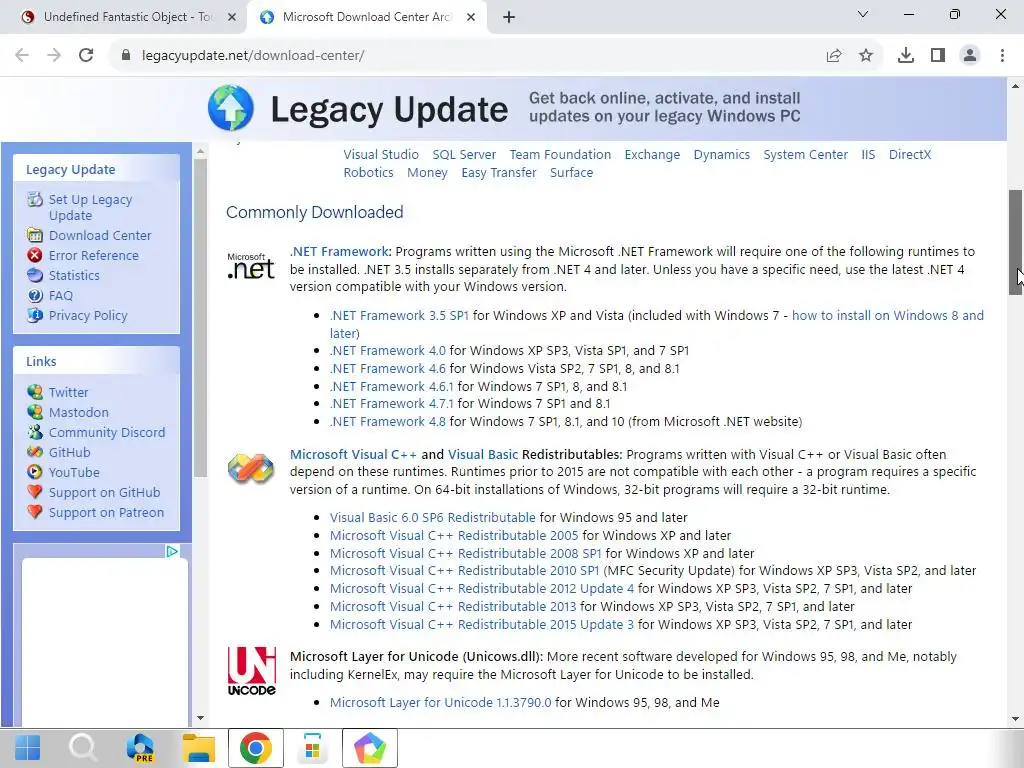The width and height of the screenshot is (1024, 768).
Task: Click the Chrome icon in the taskbar
Action: [x=255, y=748]
